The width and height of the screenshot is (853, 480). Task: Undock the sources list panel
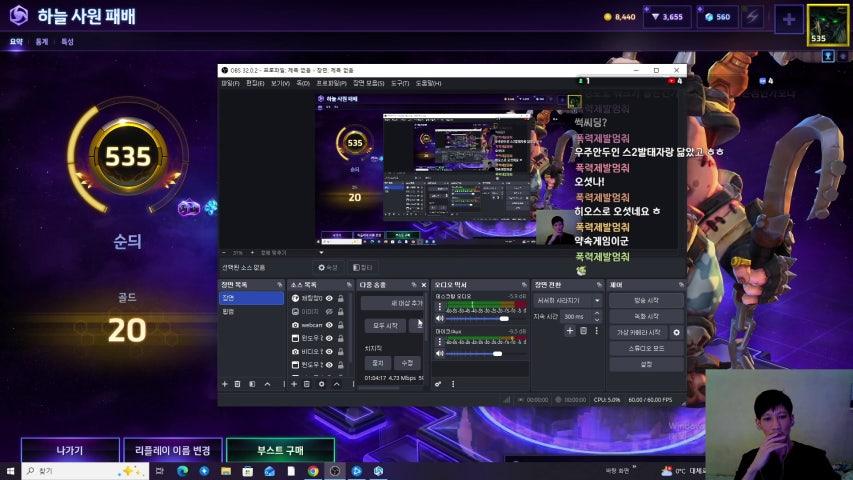(349, 285)
